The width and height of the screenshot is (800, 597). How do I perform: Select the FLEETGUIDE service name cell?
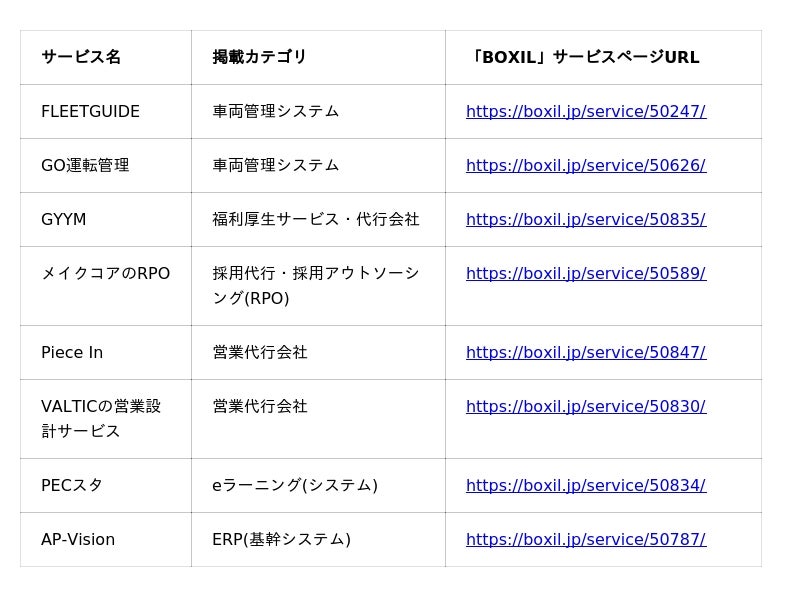click(x=90, y=112)
